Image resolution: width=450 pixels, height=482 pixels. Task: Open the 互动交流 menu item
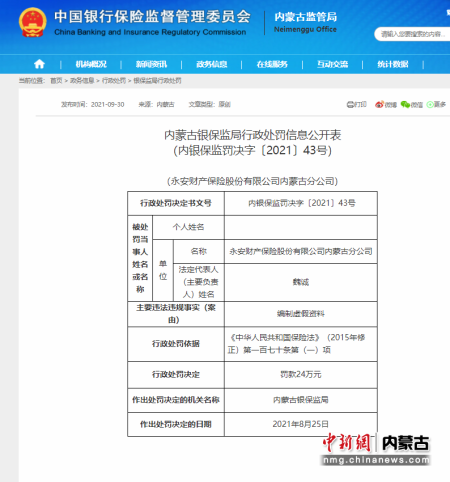coord(332,64)
